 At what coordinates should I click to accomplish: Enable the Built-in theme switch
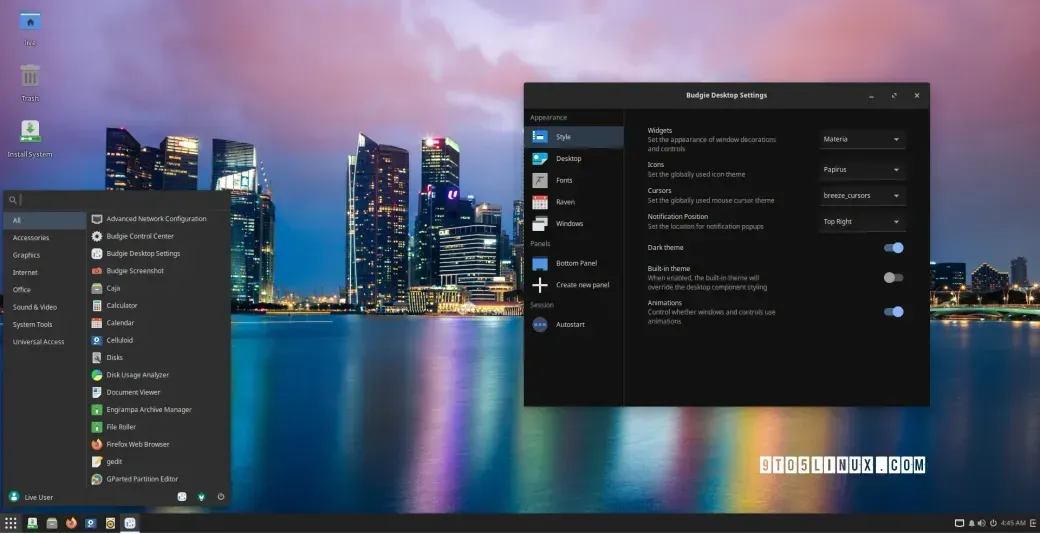(893, 277)
